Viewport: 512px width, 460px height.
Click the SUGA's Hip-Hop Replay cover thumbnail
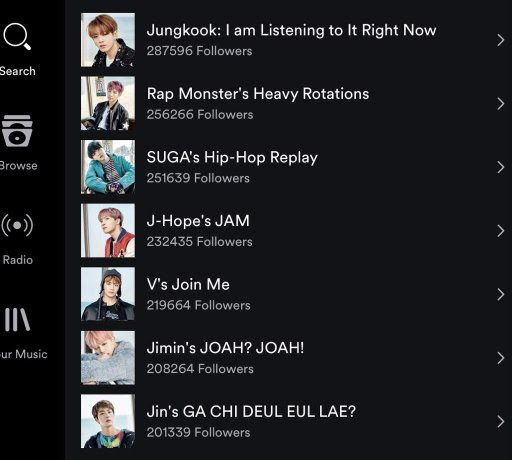108,167
